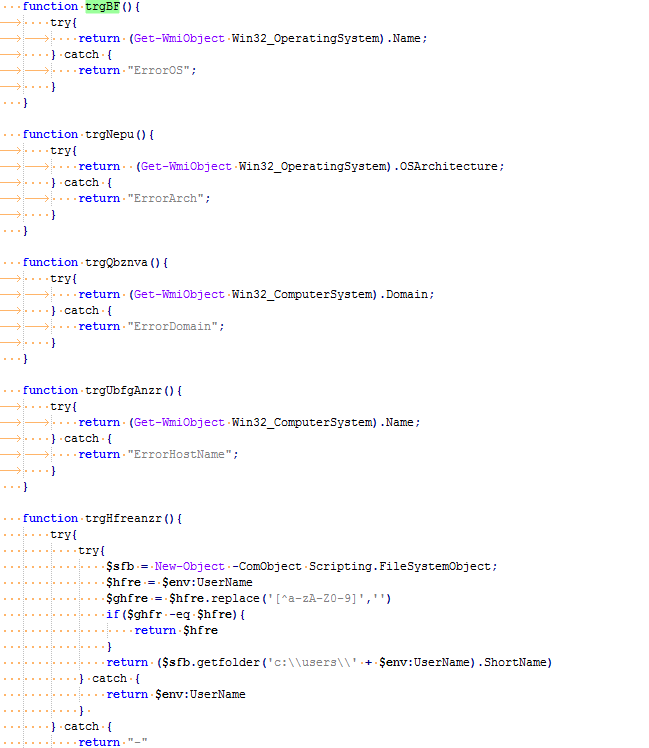Click the OSArchitecture property text
Image resolution: width=649 pixels, height=748 pixels.
(449, 166)
